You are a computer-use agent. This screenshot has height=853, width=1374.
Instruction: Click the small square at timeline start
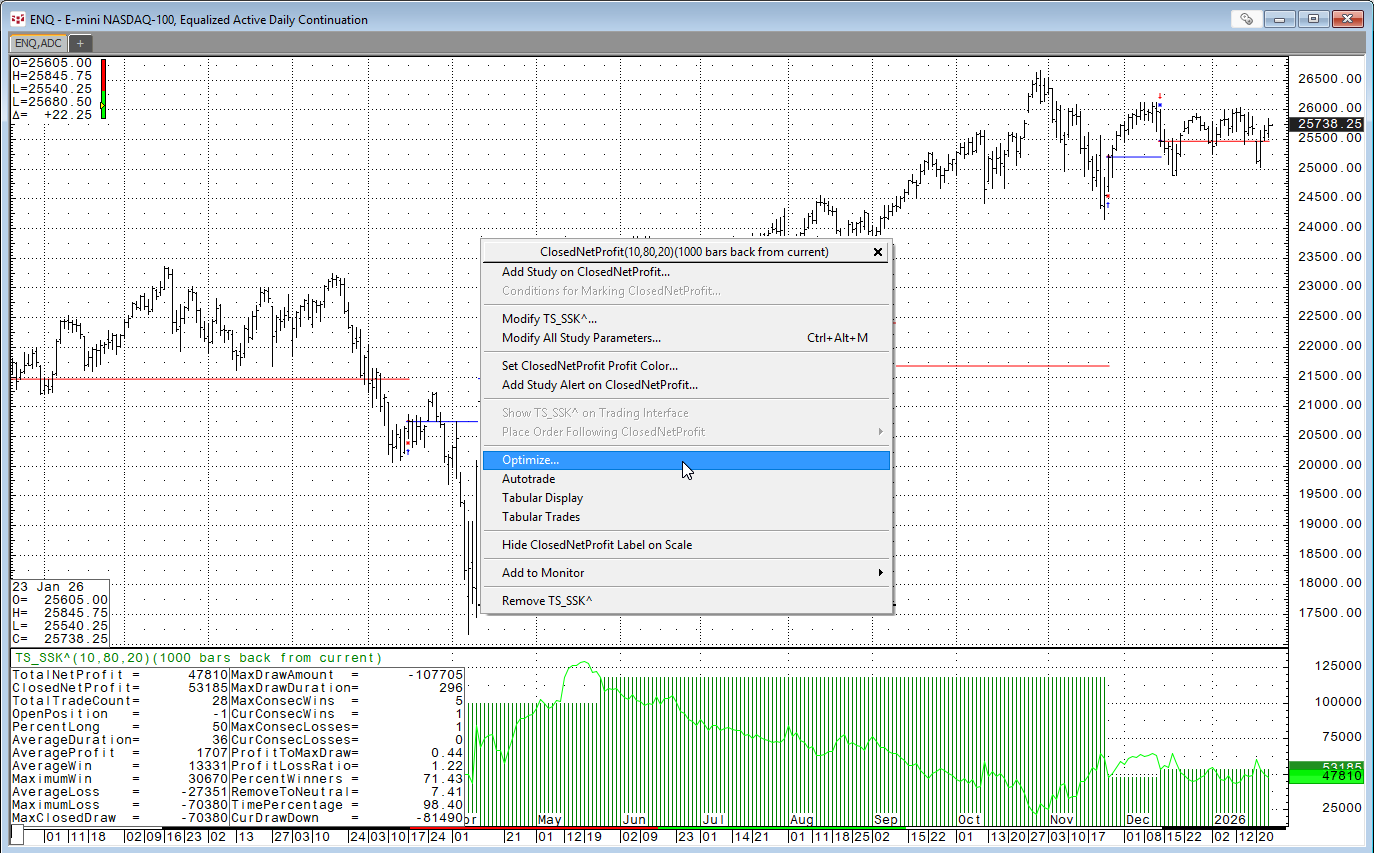pyautogui.click(x=17, y=836)
